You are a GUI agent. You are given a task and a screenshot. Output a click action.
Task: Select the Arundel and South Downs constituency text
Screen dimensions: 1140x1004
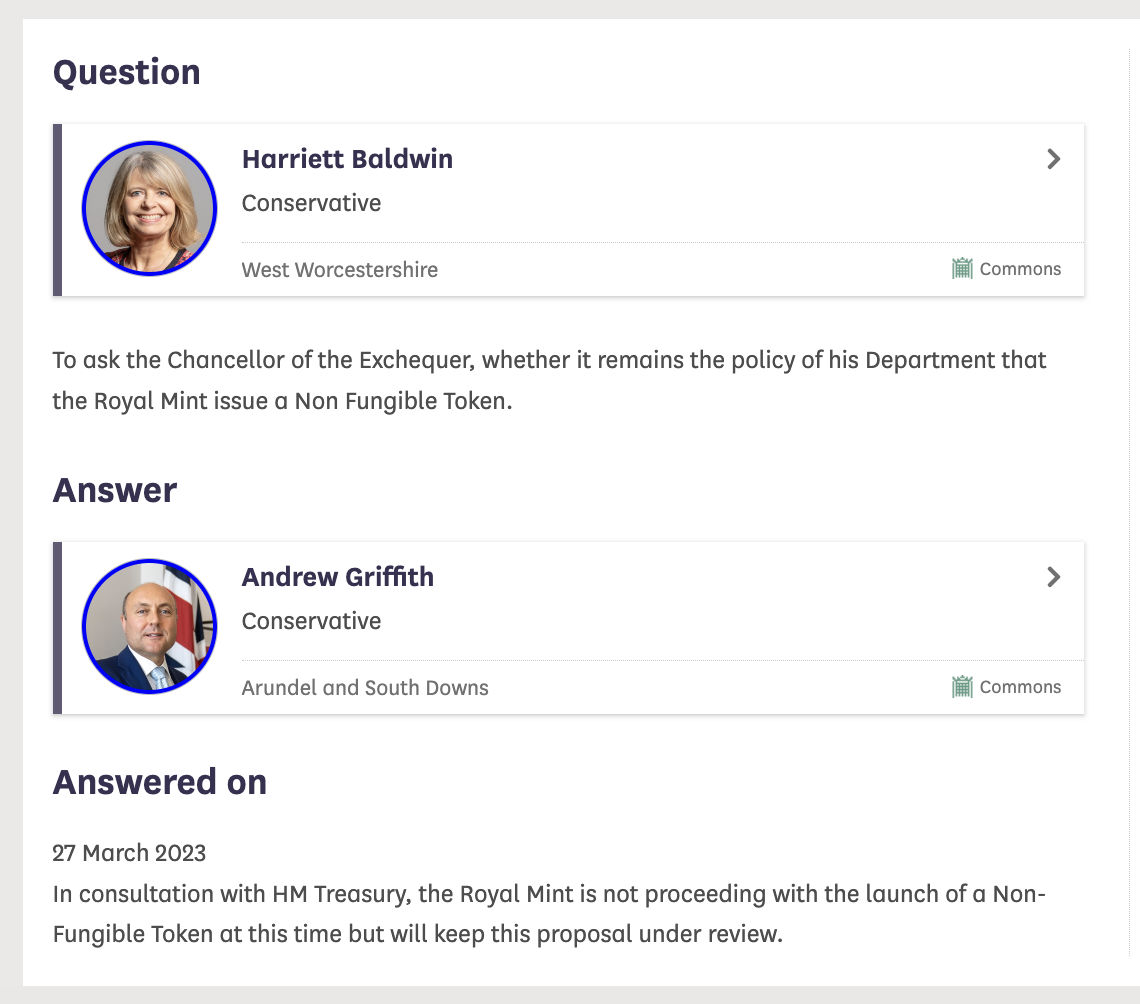click(x=365, y=688)
